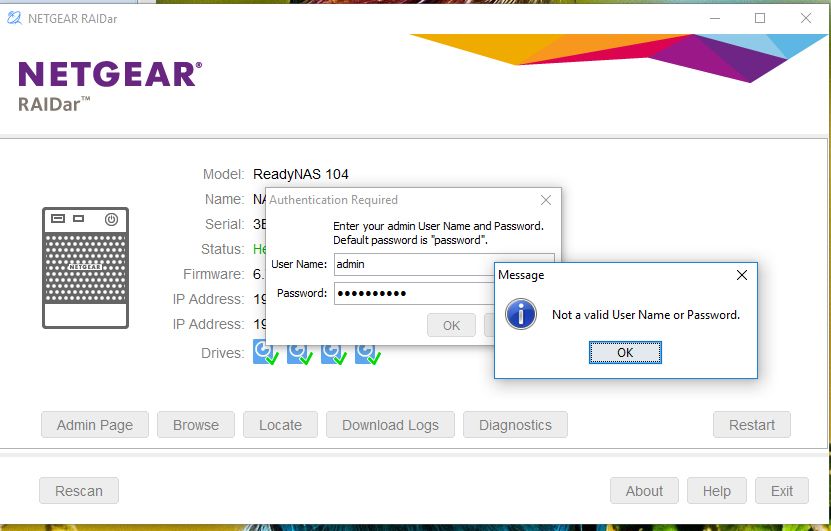Click the 'ReadyNAS 104' model text
Image resolution: width=831 pixels, height=531 pixels.
tap(300, 174)
